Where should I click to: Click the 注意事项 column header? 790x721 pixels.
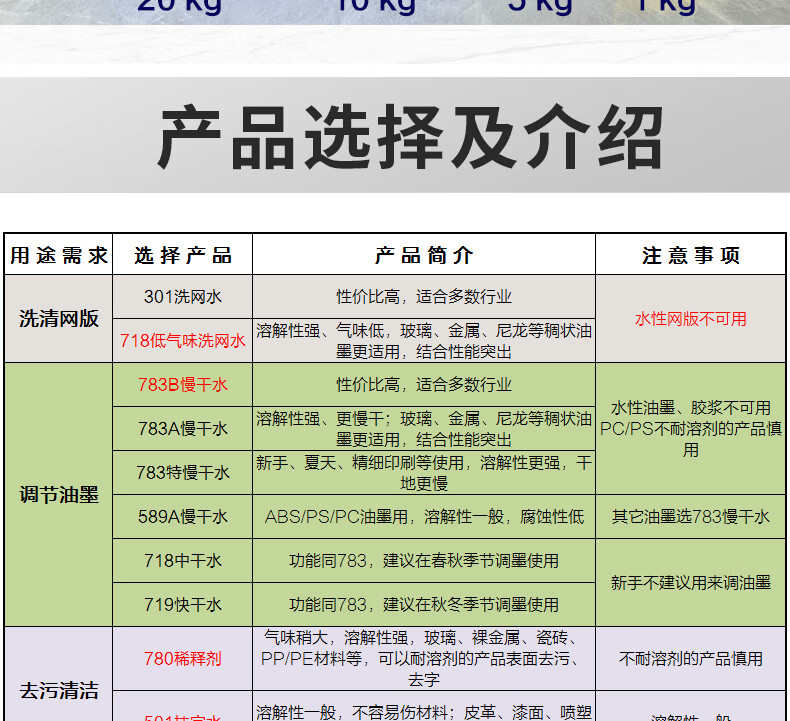691,255
